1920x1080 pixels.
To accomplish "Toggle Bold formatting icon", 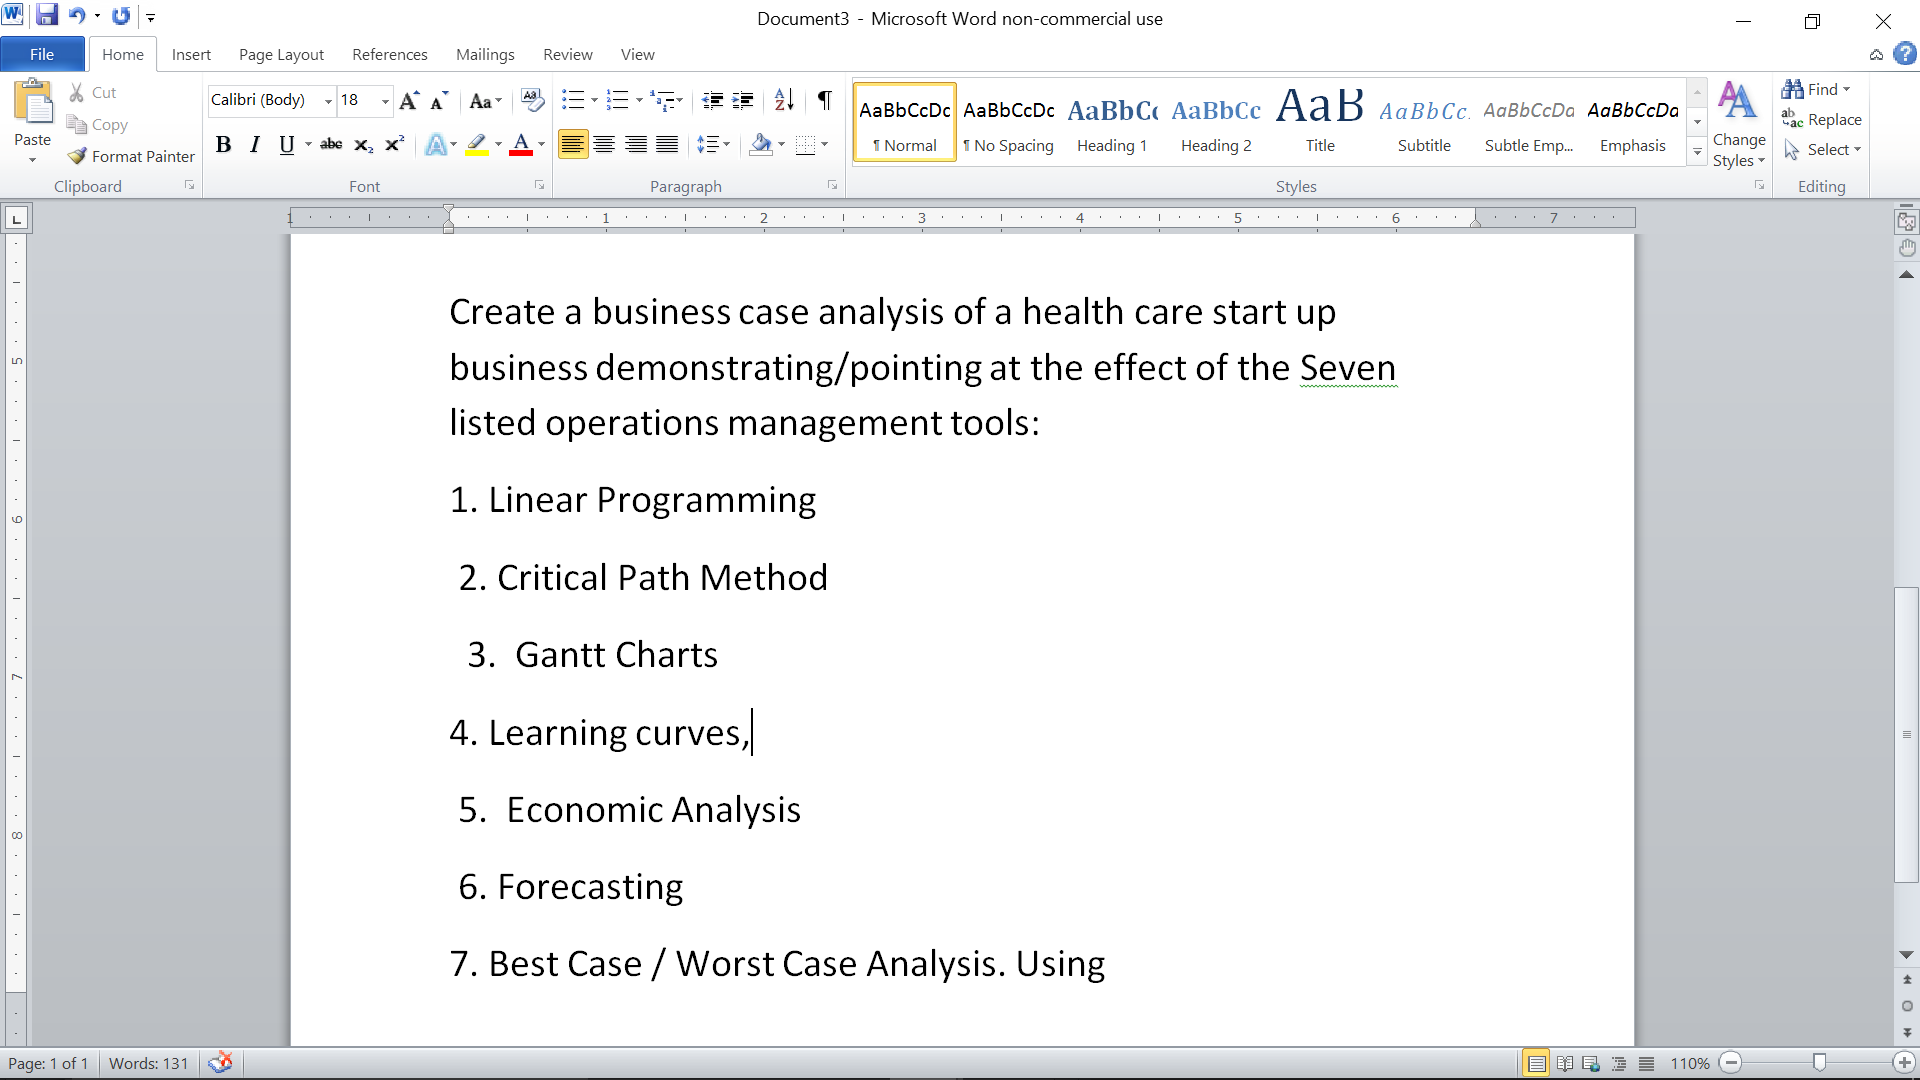I will click(x=222, y=144).
